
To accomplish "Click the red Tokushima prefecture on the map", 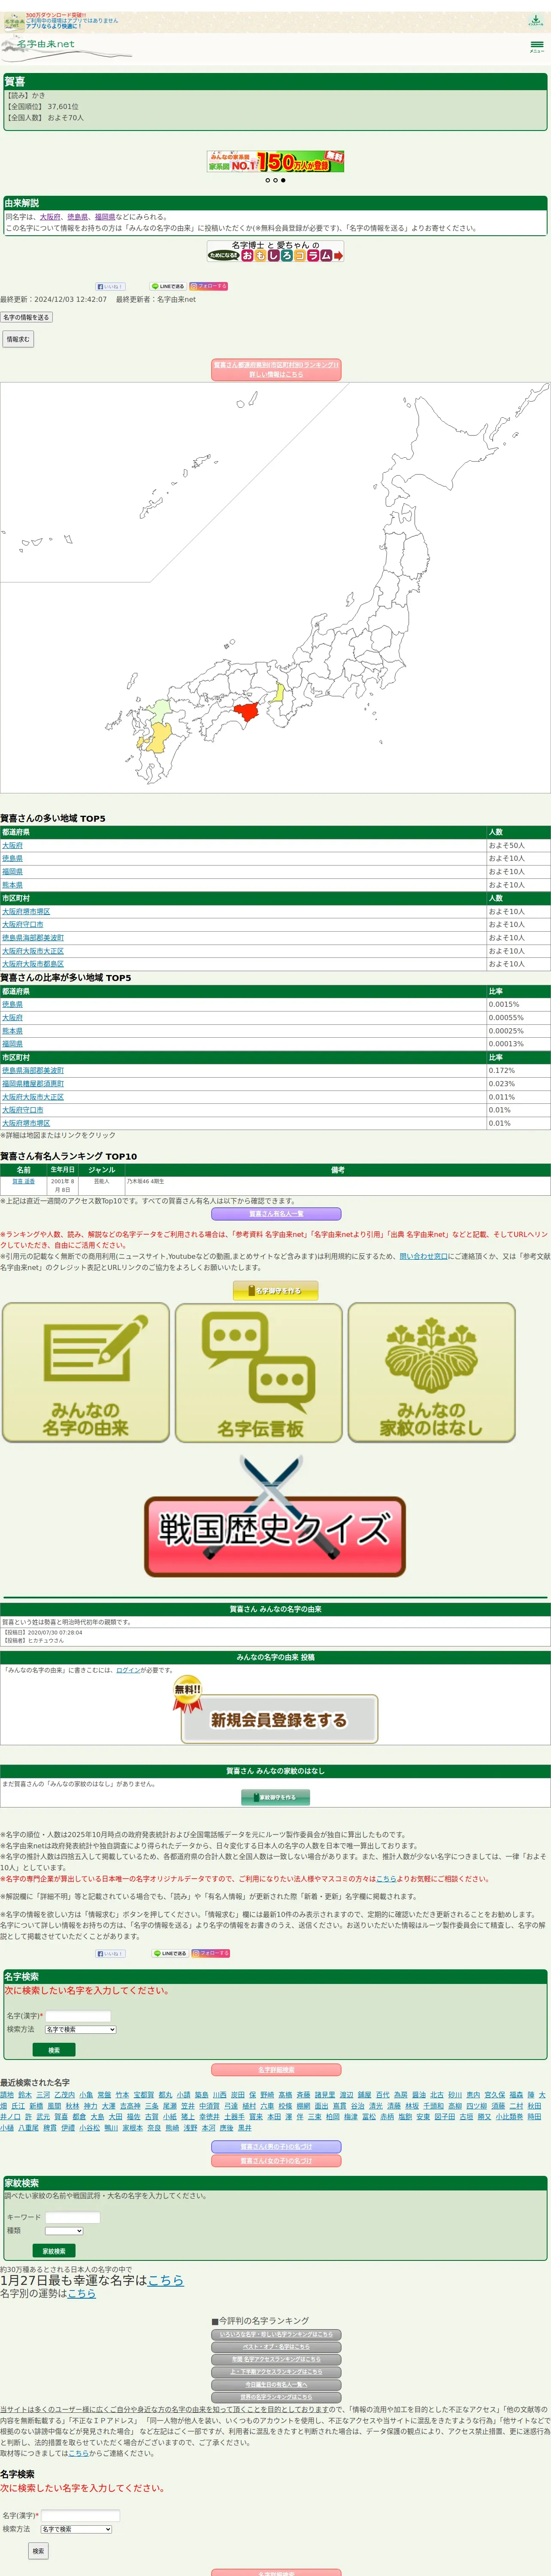I will (246, 712).
